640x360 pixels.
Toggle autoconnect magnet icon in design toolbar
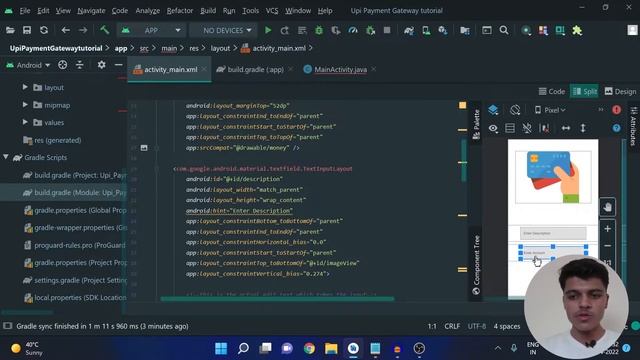527,128
